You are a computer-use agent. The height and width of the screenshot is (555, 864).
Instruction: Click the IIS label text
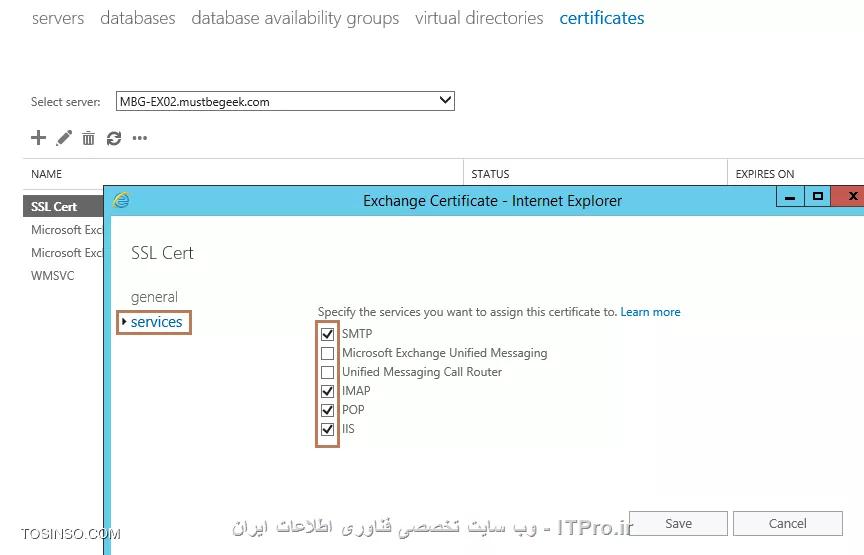[348, 429]
